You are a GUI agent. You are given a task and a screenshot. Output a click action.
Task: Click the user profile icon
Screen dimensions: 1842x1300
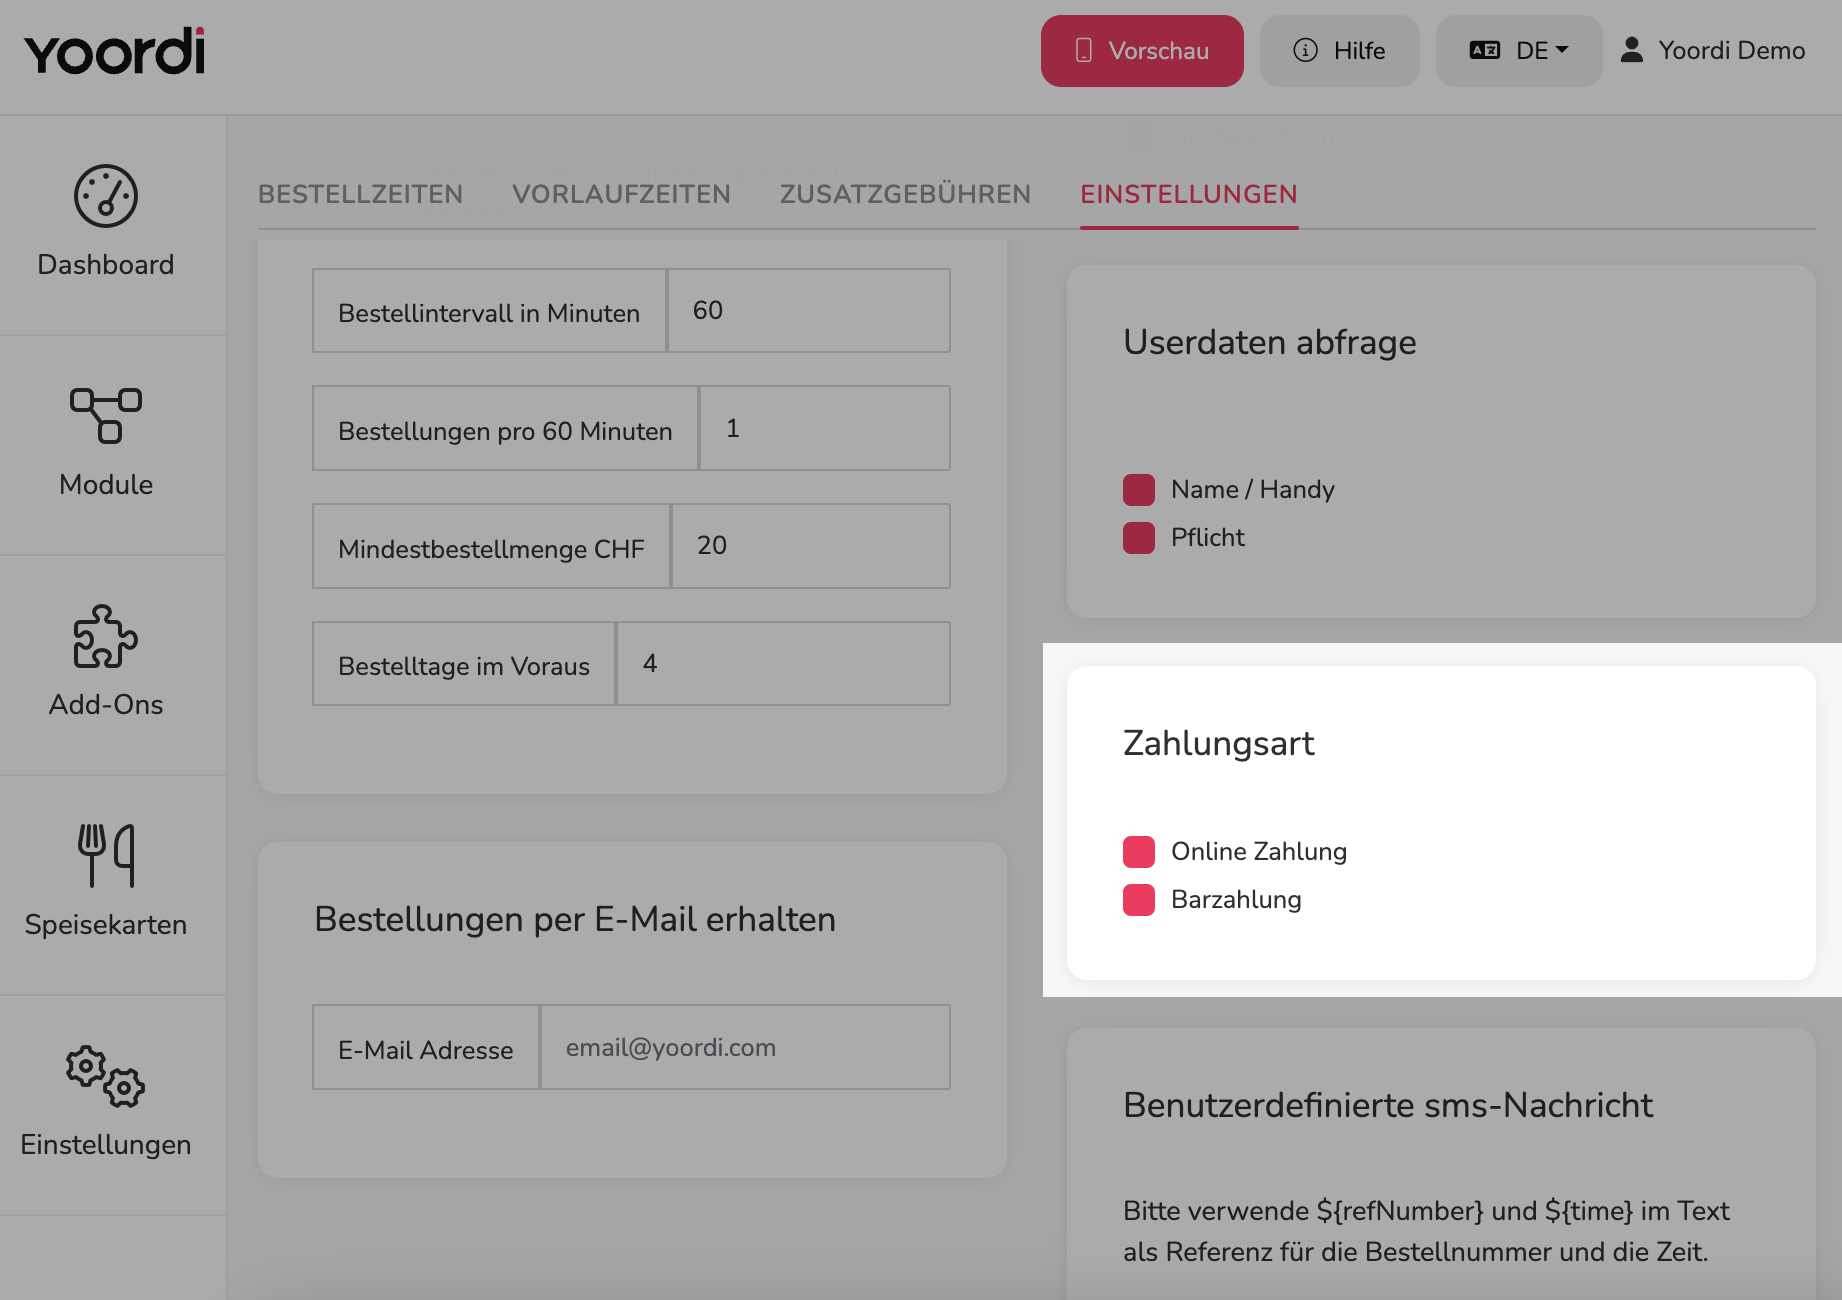(x=1632, y=50)
